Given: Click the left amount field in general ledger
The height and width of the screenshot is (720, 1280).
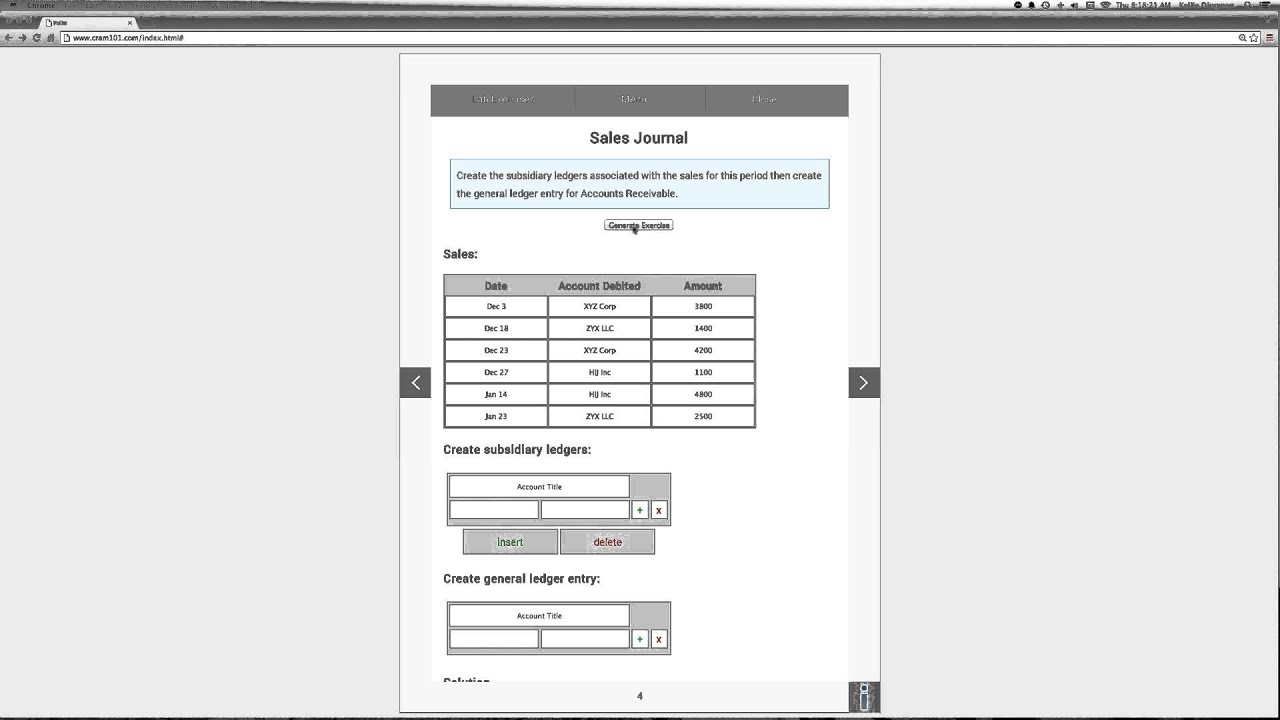Looking at the screenshot, I should (494, 639).
